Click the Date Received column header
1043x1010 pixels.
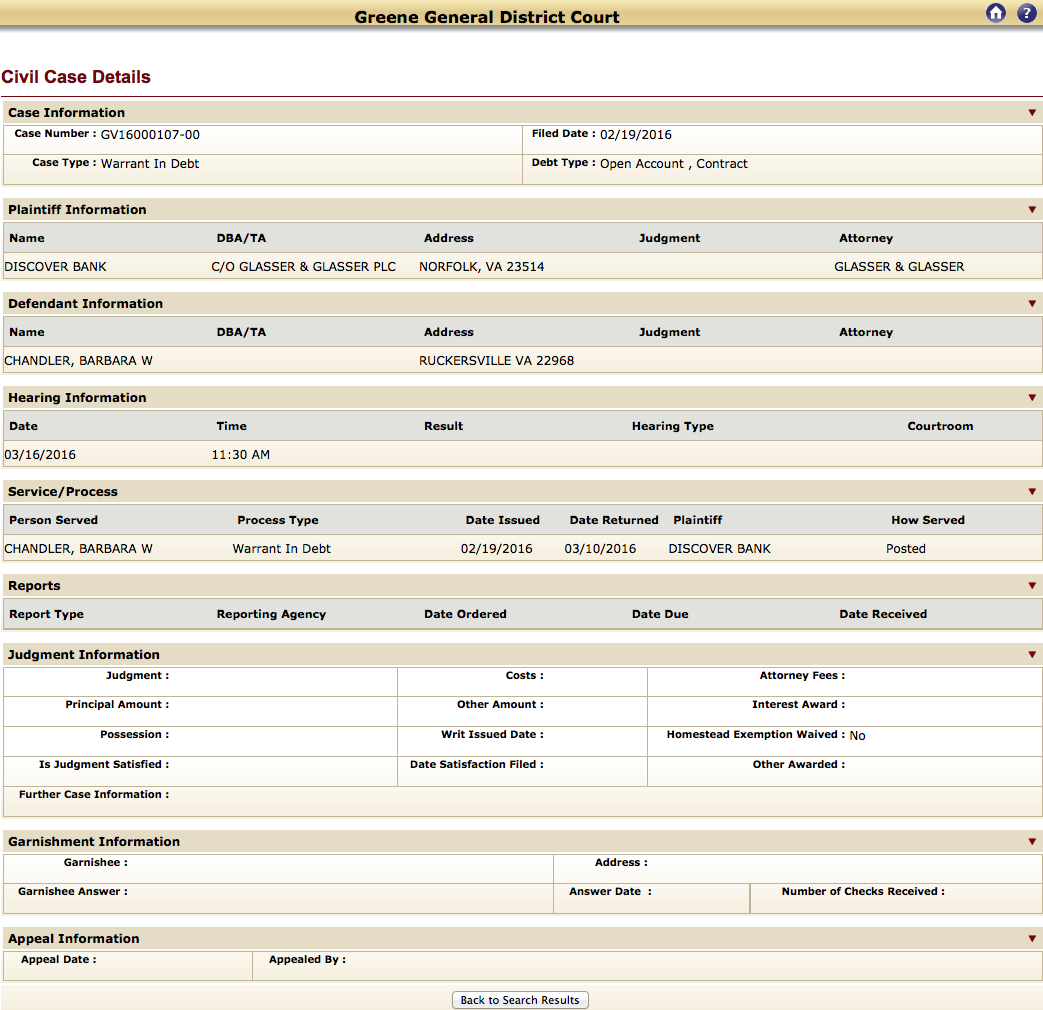pos(883,614)
